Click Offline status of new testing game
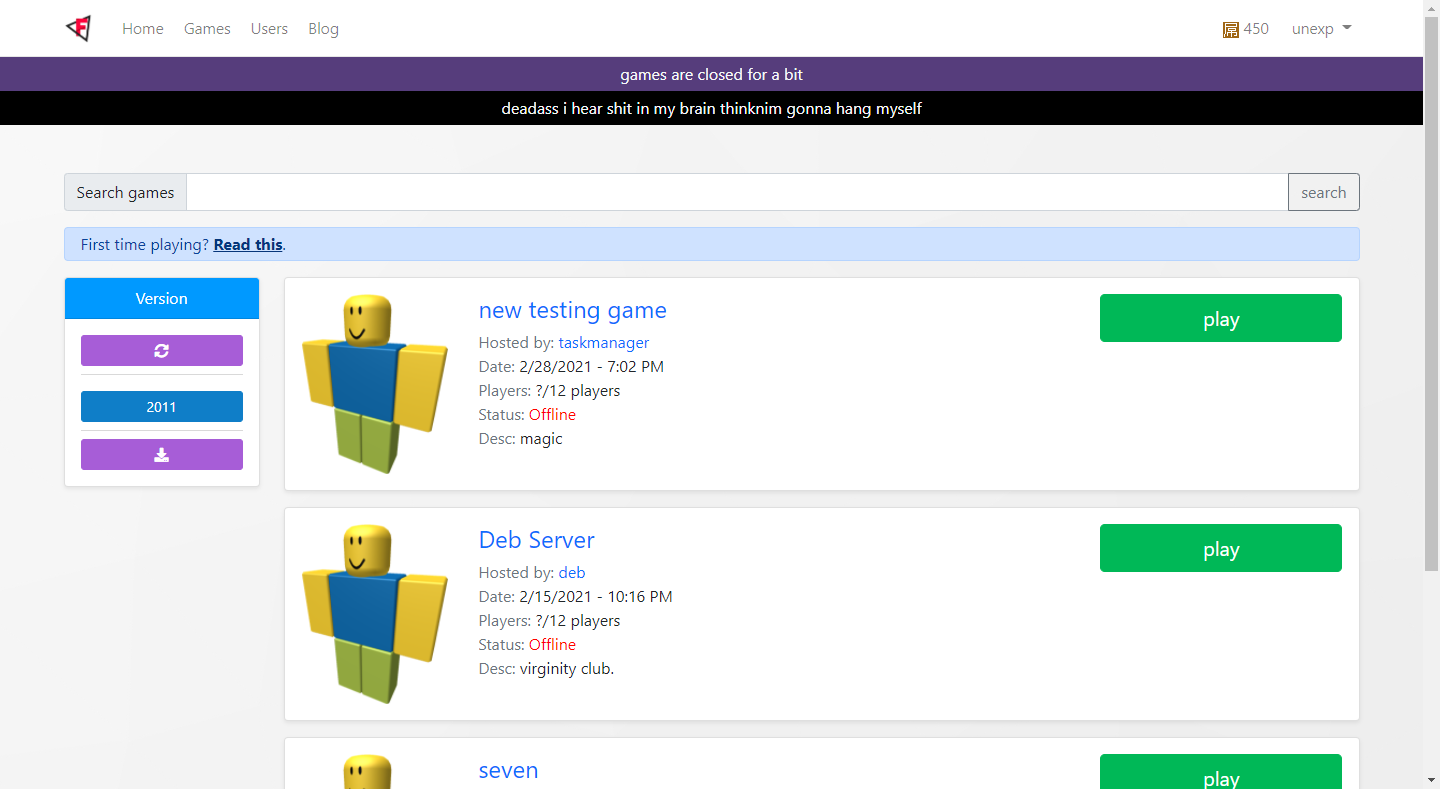Screen dimensions: 1440x789 [552, 415]
